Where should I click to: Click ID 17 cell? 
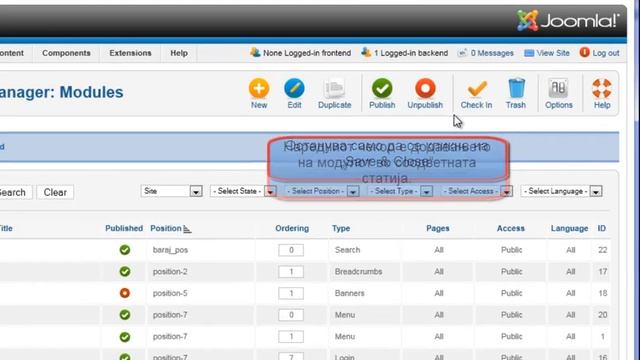pyautogui.click(x=602, y=271)
